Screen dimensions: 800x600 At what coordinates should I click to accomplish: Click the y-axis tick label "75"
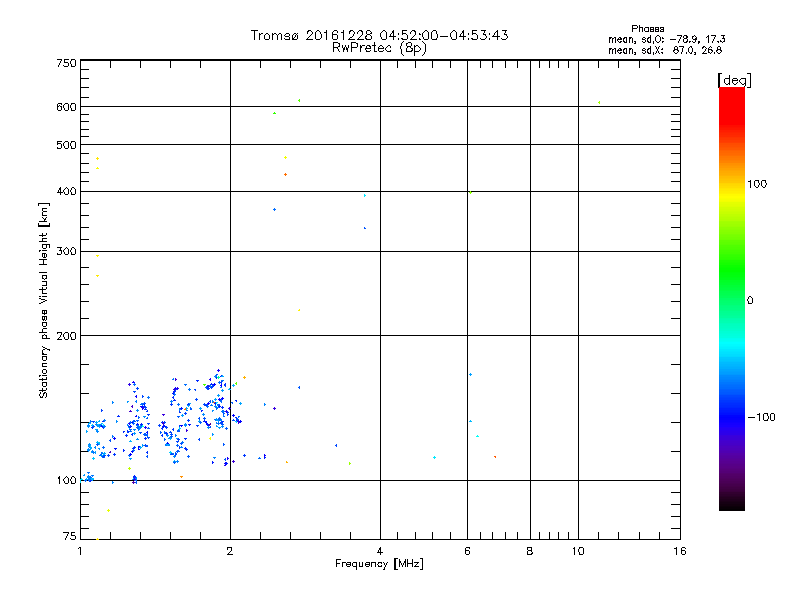tap(70, 536)
